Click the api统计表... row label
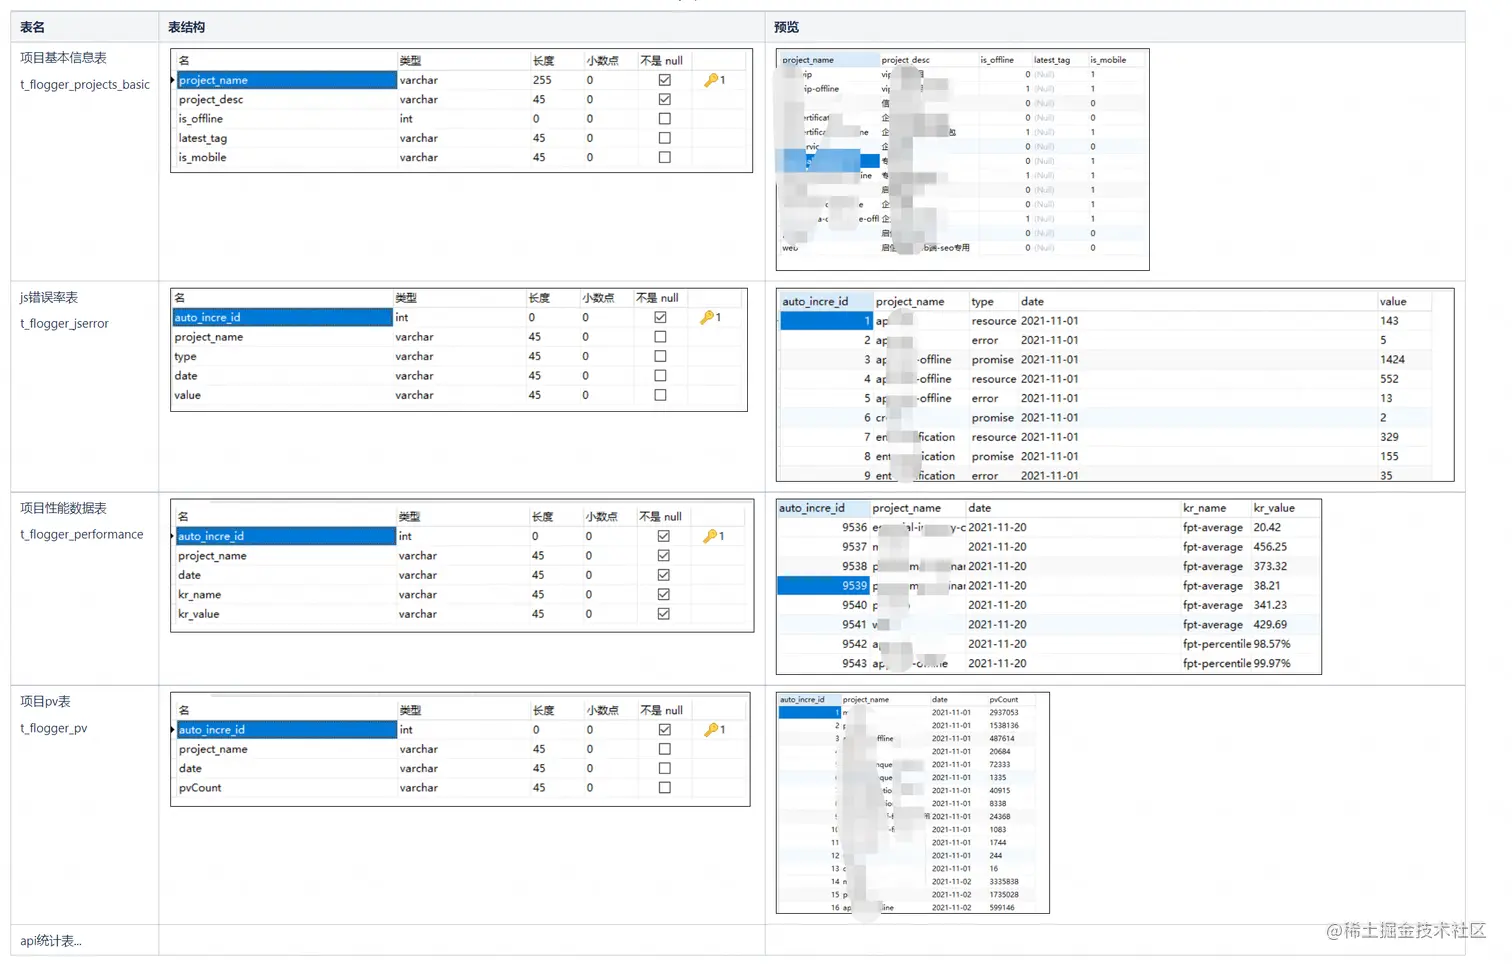The image size is (1512, 966). [x=51, y=941]
